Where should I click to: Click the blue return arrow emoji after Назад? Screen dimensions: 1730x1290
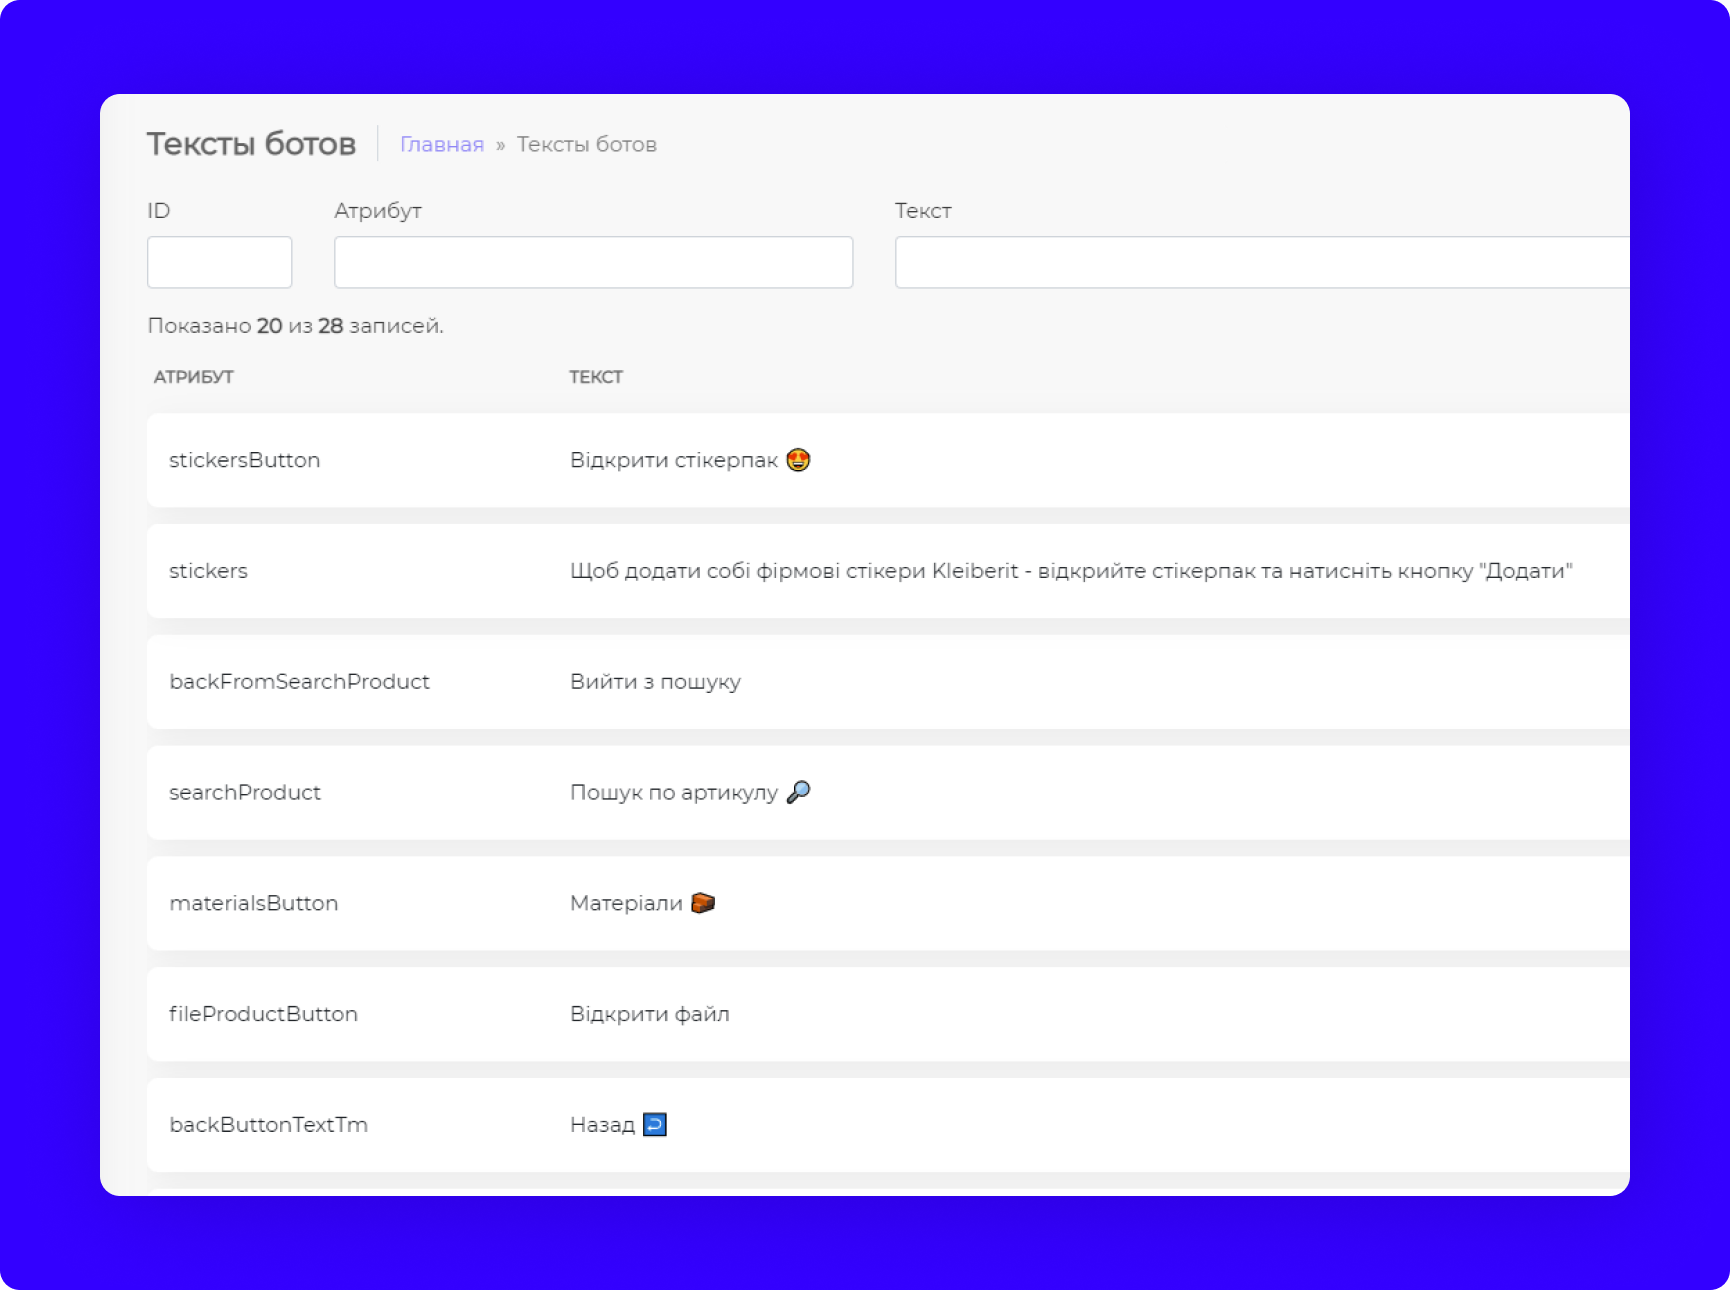coord(654,1125)
